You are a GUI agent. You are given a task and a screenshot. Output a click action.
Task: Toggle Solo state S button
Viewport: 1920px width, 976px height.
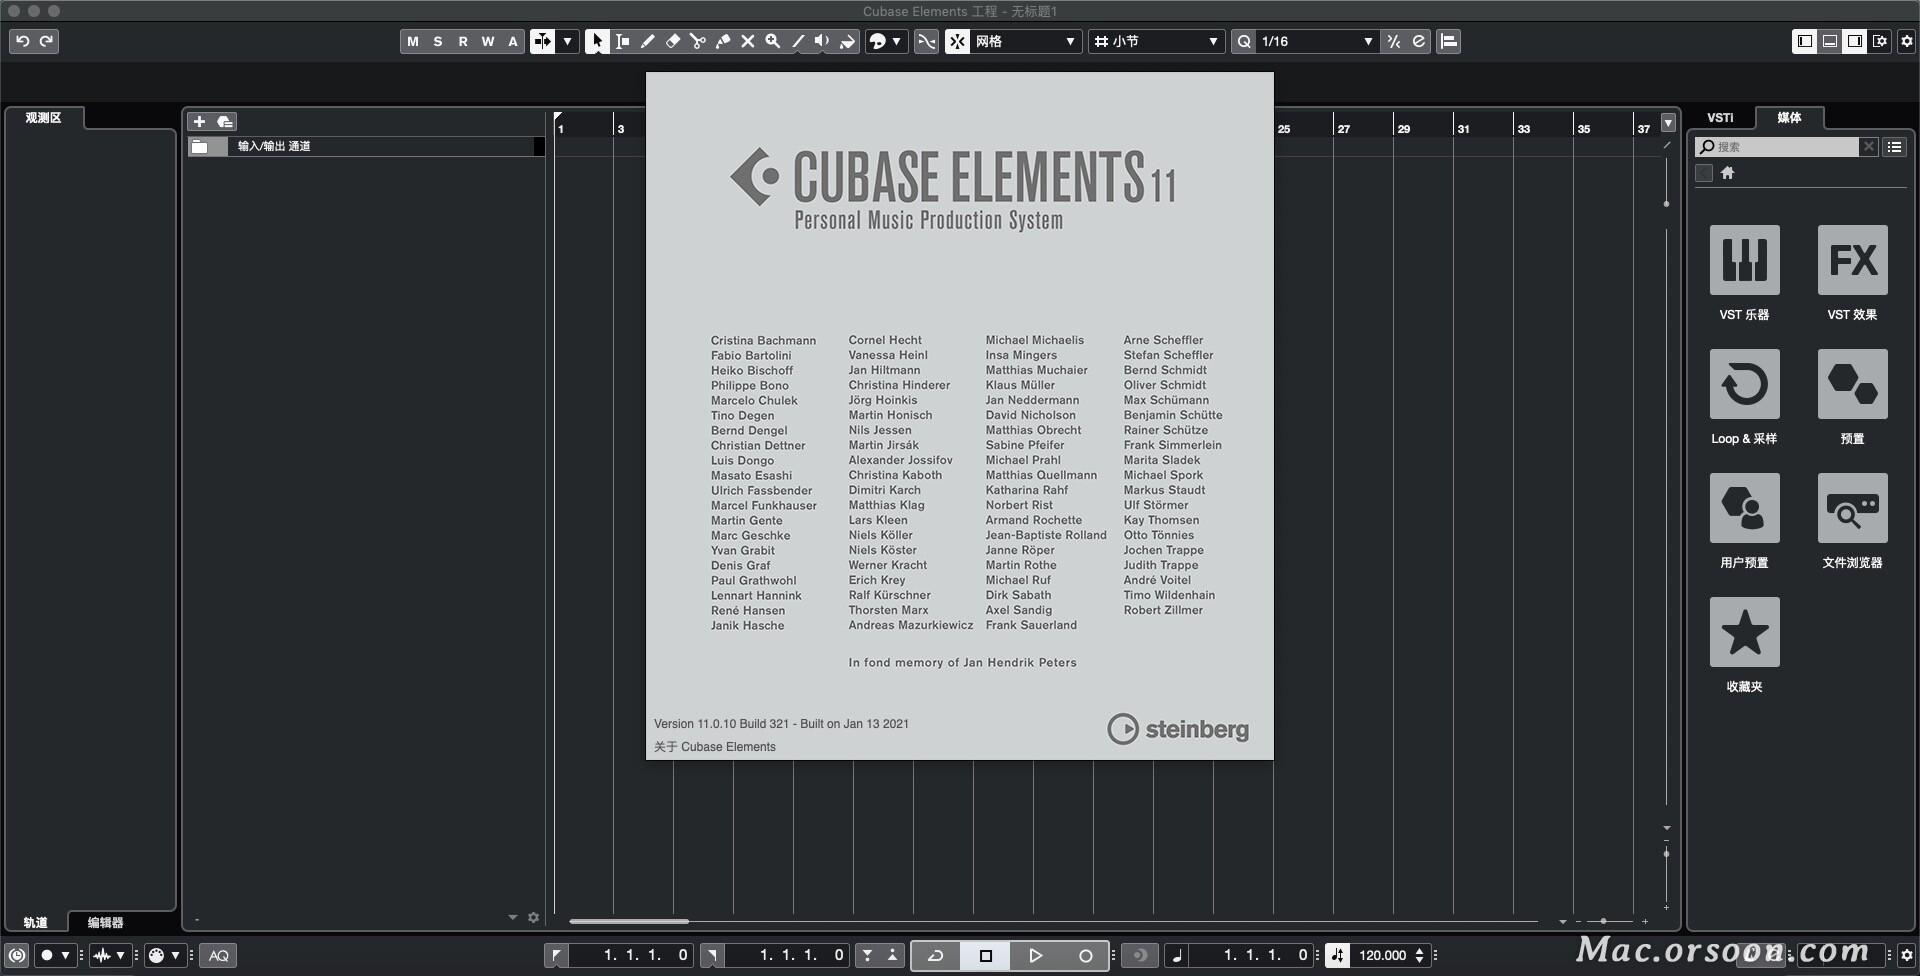(437, 41)
